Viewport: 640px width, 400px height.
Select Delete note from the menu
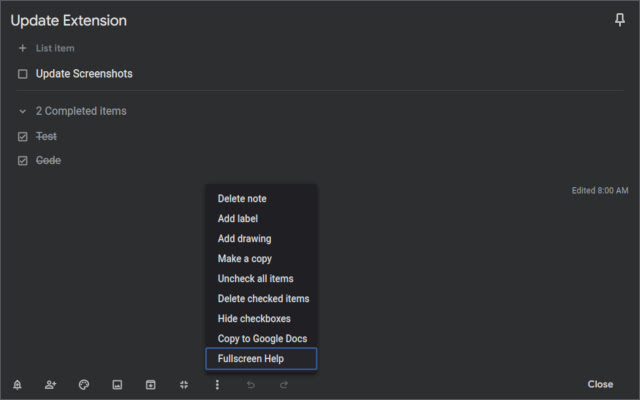[x=242, y=199]
